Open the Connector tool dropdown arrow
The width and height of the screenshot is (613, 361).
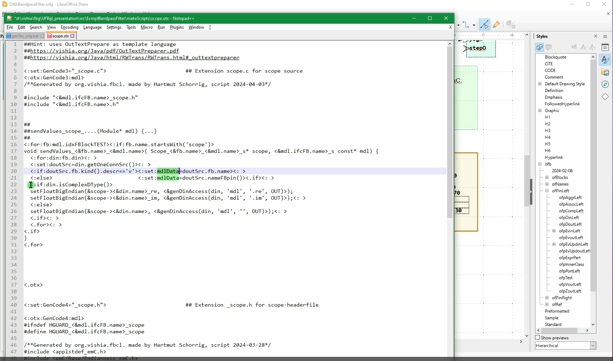click(x=474, y=25)
